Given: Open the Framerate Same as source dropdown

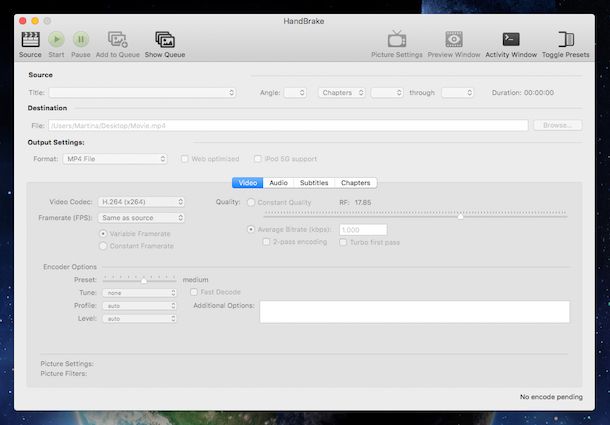Looking at the screenshot, I should tap(141, 218).
